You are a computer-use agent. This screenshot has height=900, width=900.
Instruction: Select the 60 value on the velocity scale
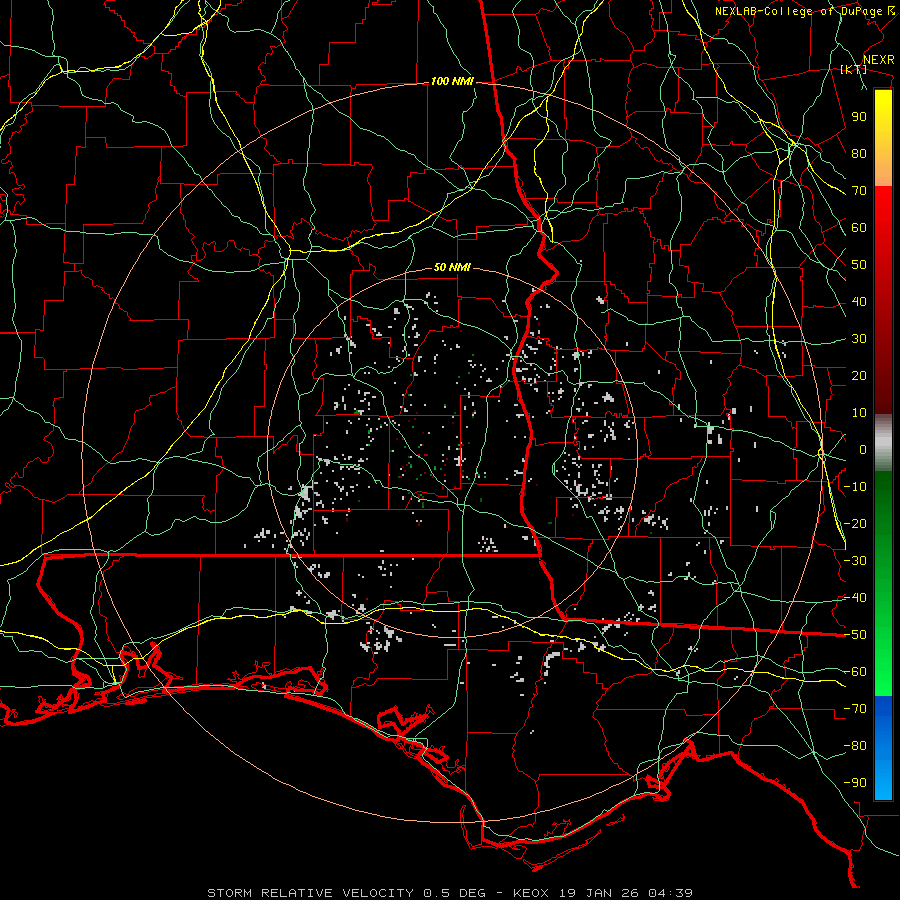859,228
